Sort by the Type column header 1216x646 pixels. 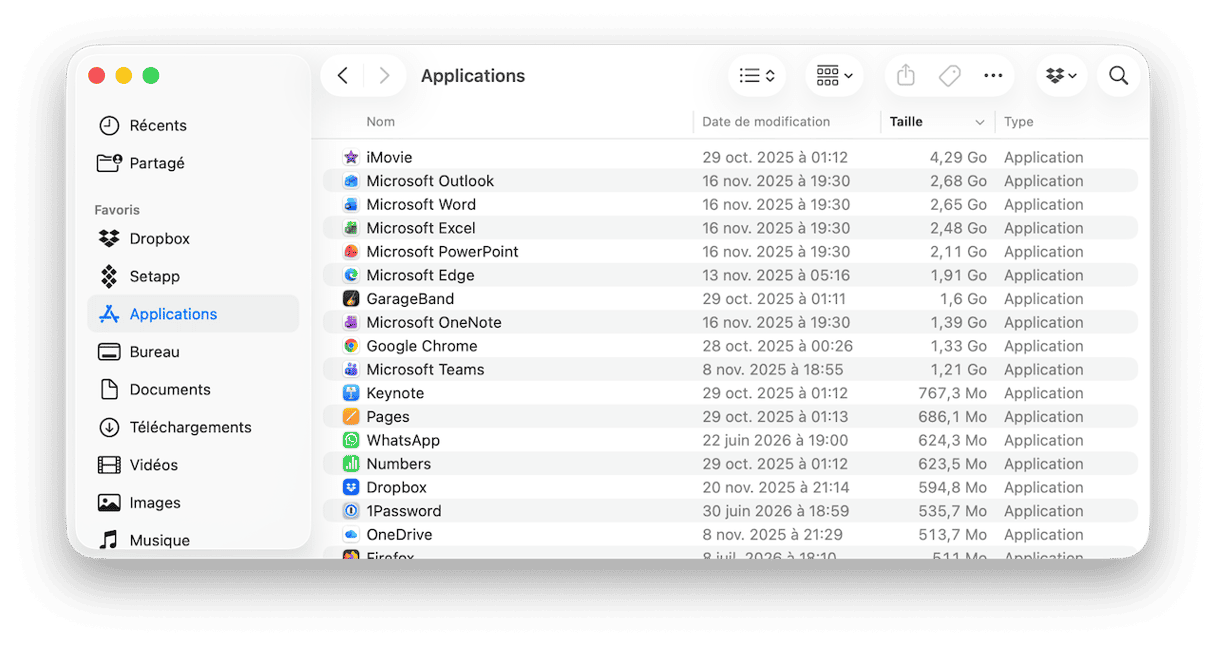tap(1019, 122)
